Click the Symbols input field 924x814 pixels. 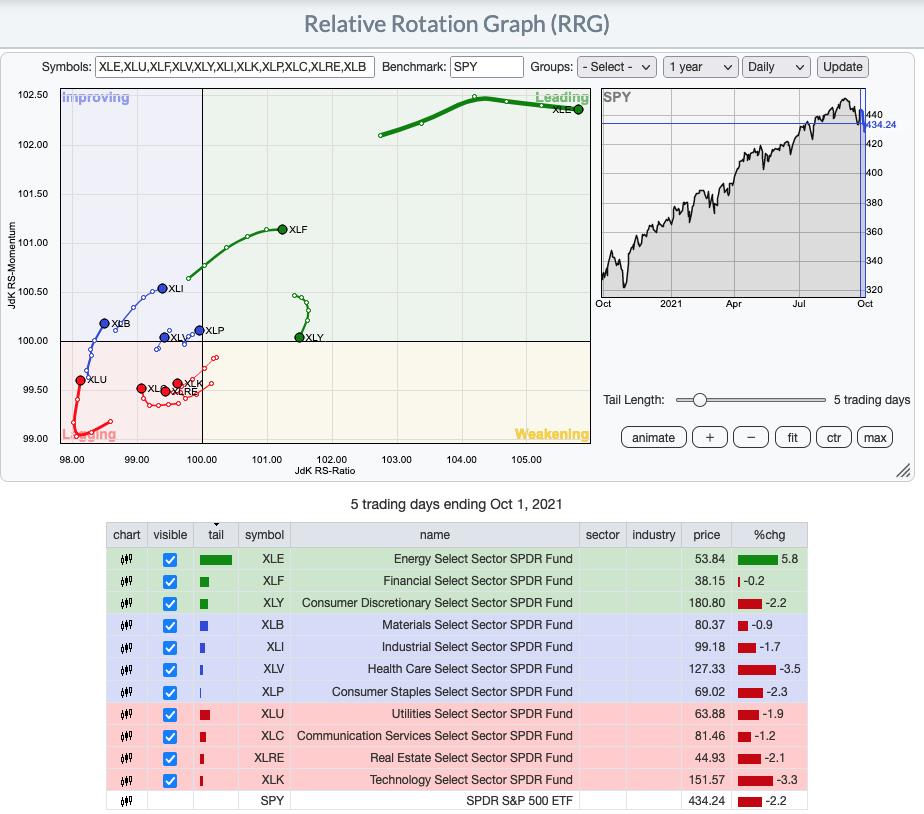[235, 67]
